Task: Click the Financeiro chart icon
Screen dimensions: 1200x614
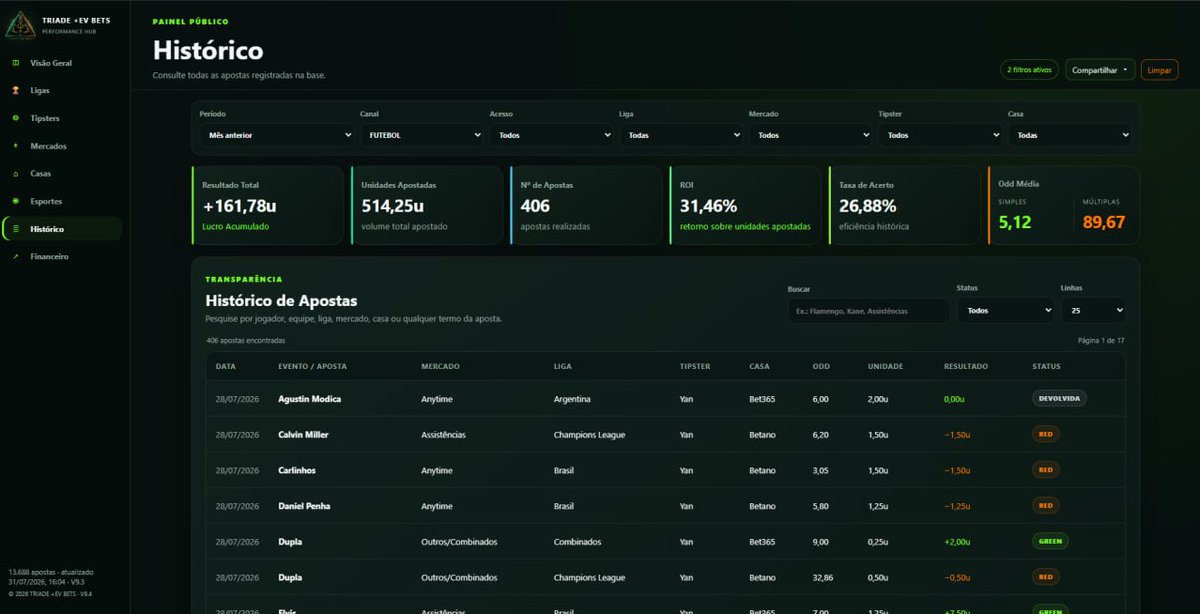Action: pyautogui.click(x=15, y=257)
